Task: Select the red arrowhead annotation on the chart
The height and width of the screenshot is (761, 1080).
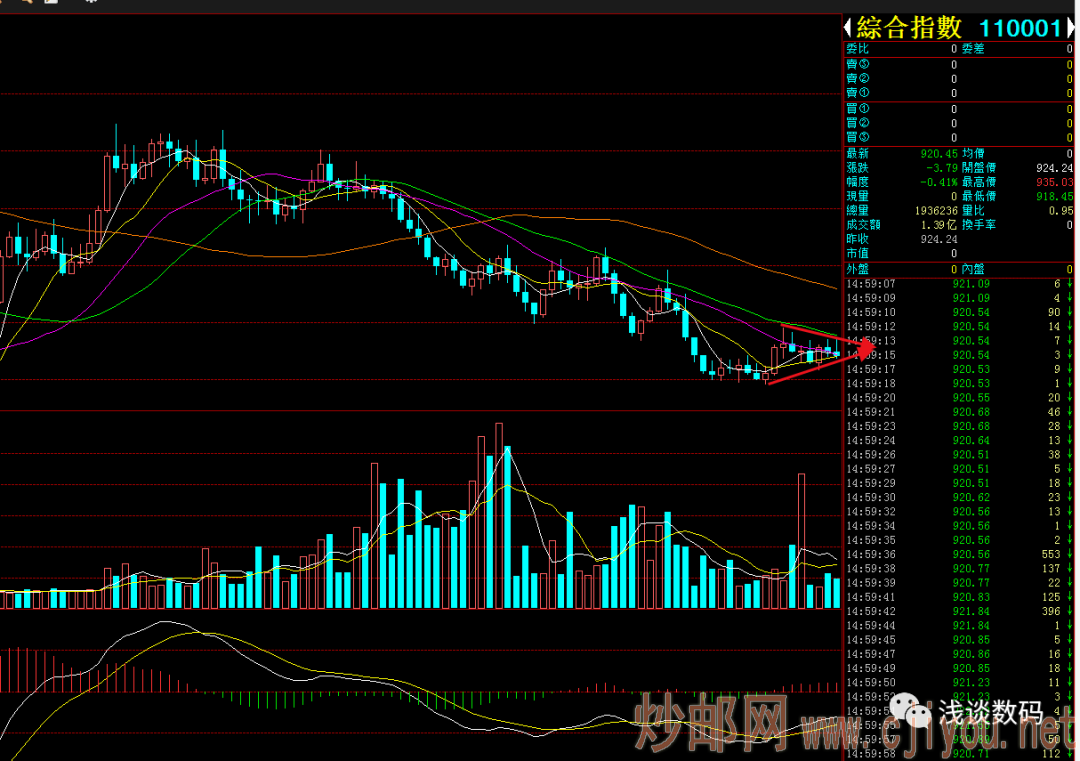Action: pos(863,348)
